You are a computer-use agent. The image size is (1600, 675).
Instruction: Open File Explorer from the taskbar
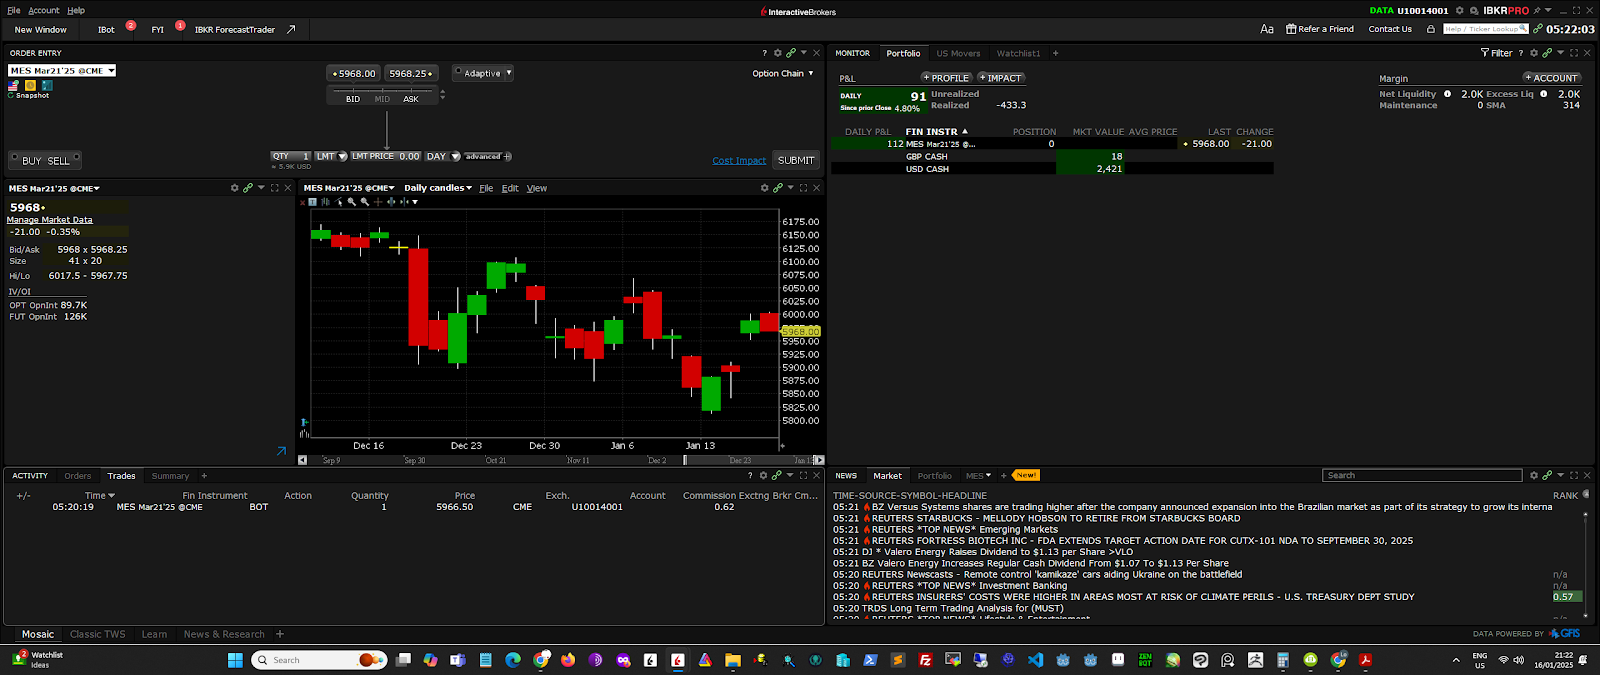(x=733, y=660)
